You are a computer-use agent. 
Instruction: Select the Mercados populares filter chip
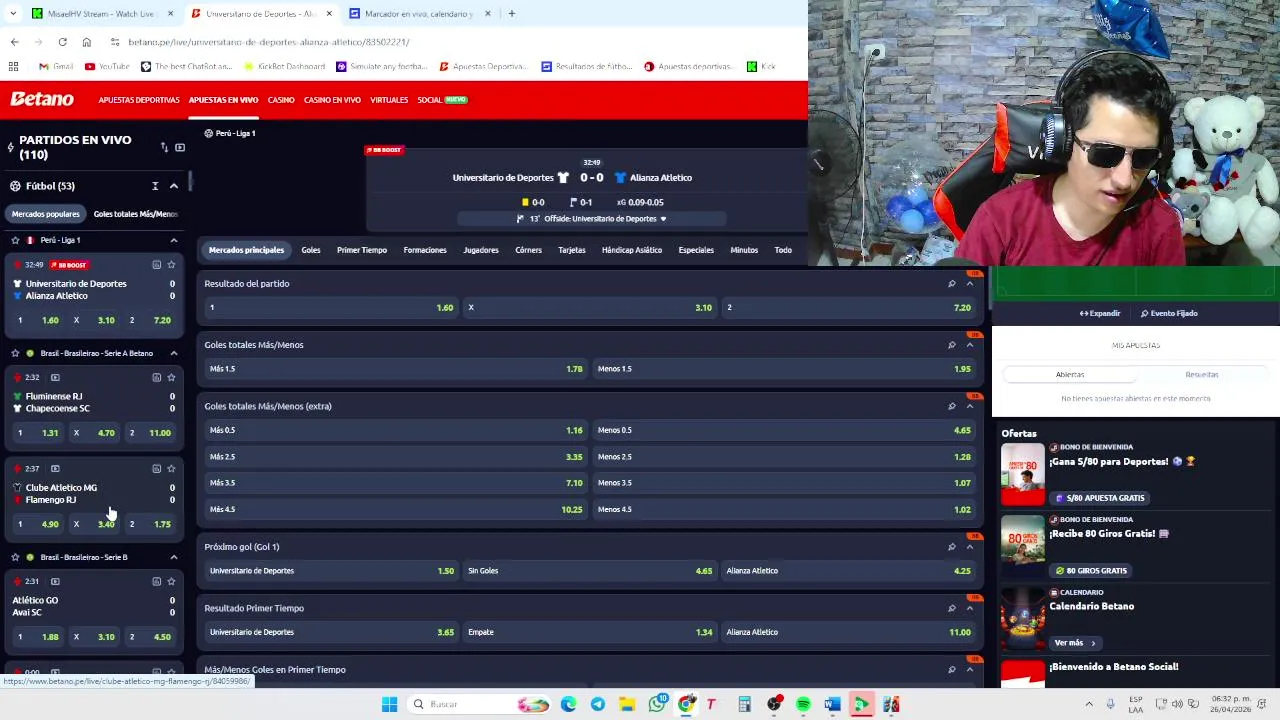pyautogui.click(x=46, y=214)
